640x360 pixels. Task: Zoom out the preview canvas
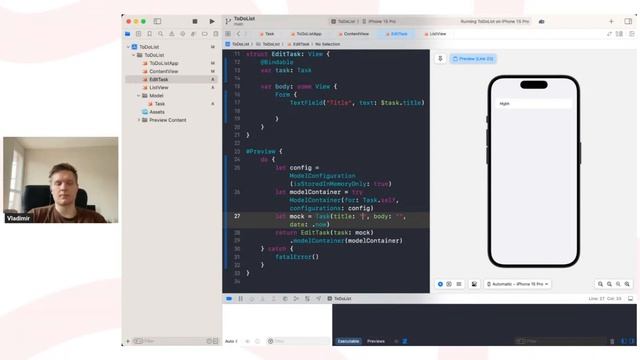[x=600, y=284]
